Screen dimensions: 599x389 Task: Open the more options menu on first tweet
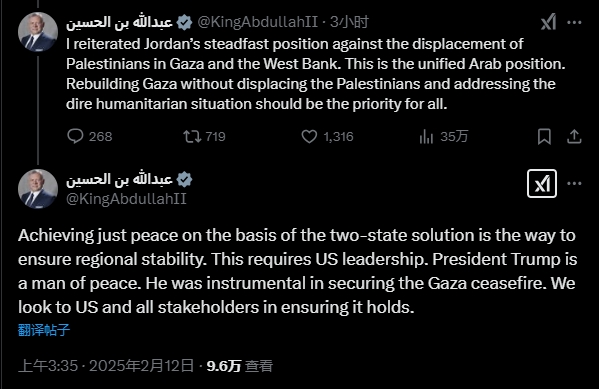tap(574, 23)
